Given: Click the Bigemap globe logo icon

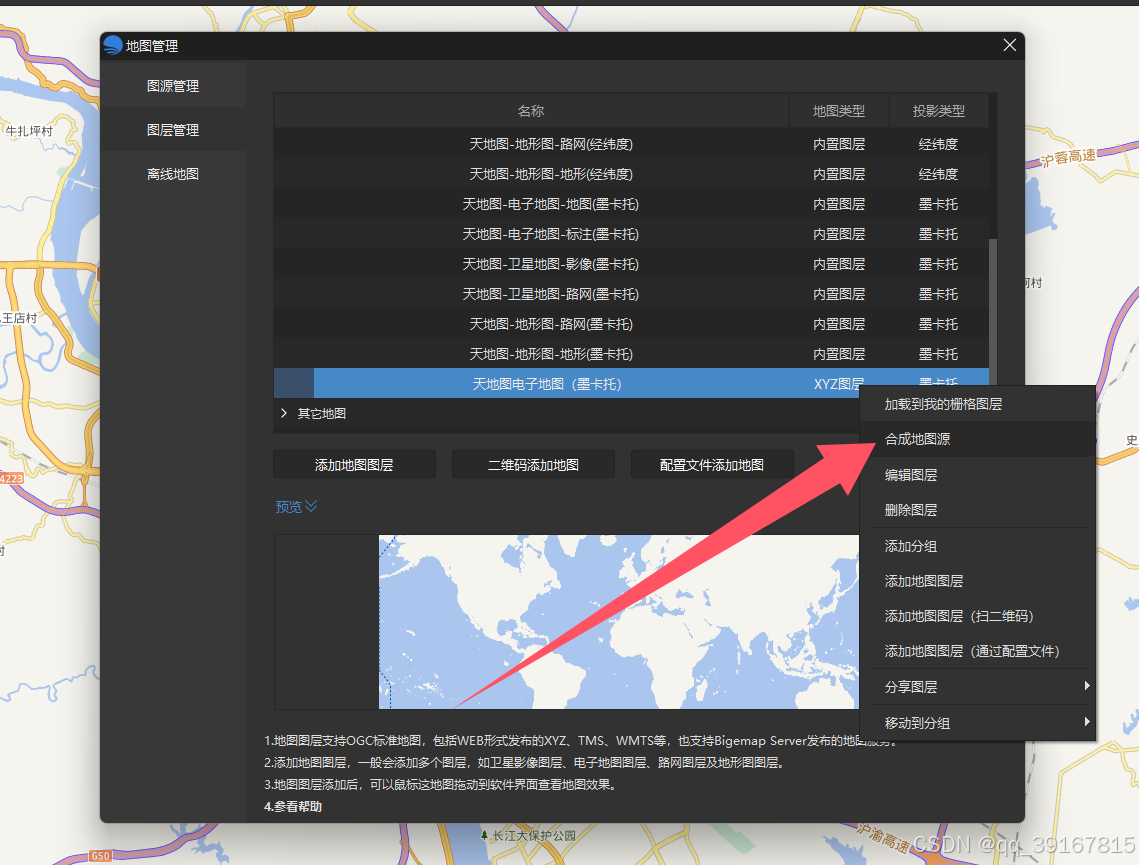Looking at the screenshot, I should coord(113,45).
